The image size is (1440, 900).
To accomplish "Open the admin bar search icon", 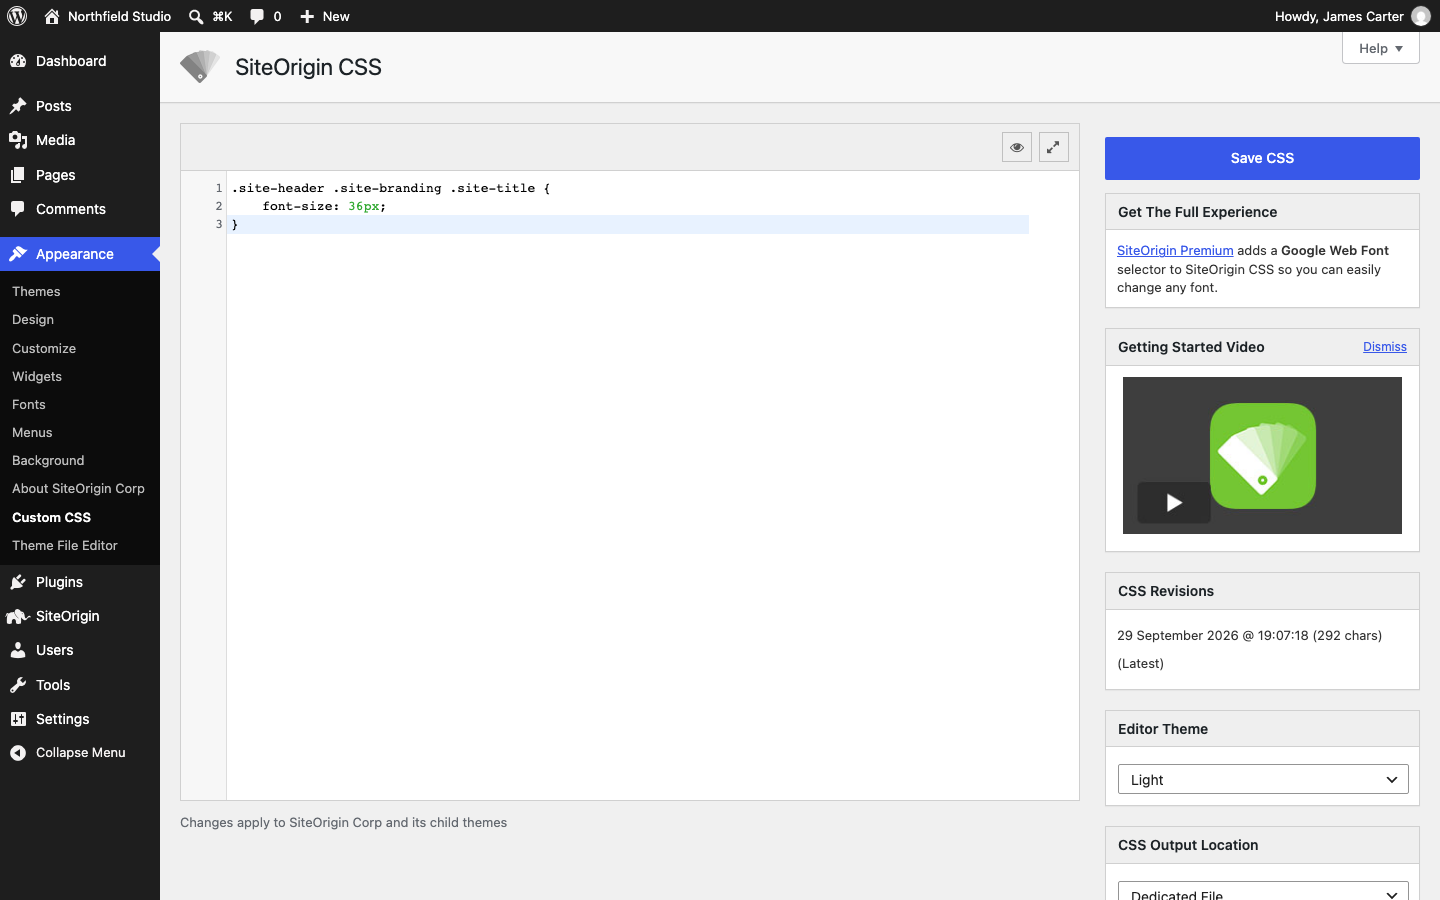I will click(x=196, y=16).
